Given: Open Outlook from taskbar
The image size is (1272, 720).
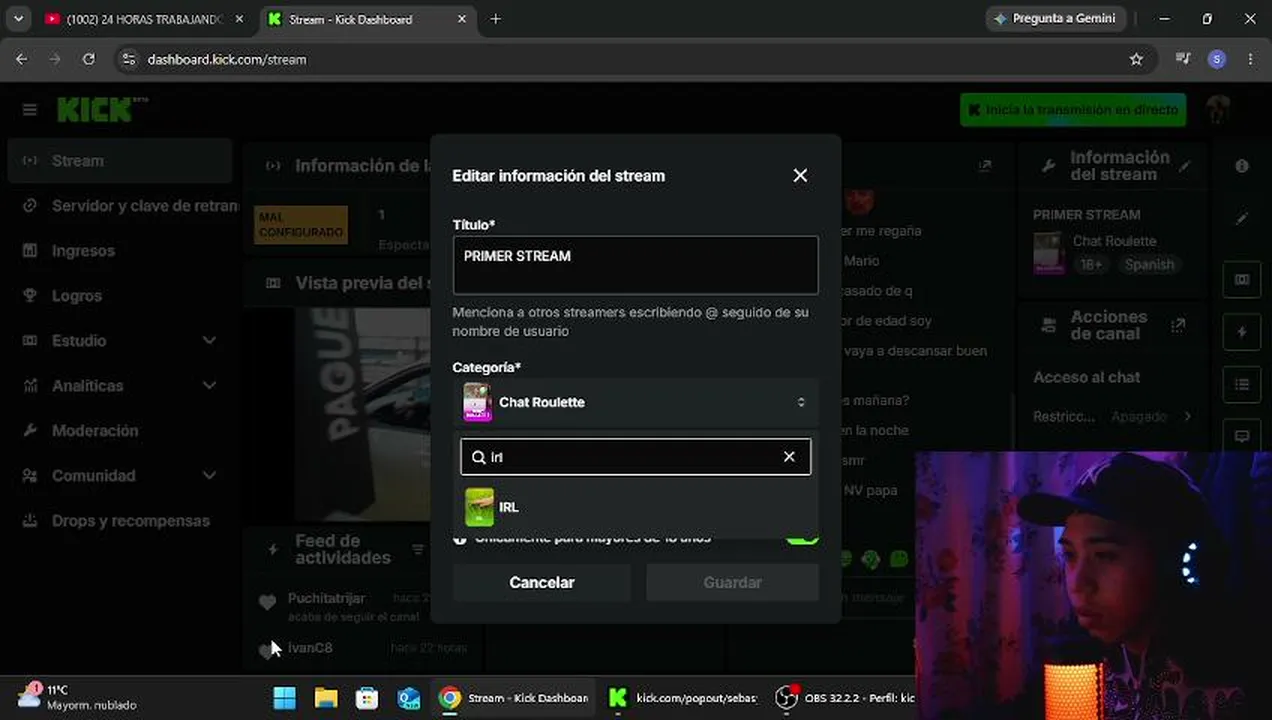Looking at the screenshot, I should [x=408, y=697].
